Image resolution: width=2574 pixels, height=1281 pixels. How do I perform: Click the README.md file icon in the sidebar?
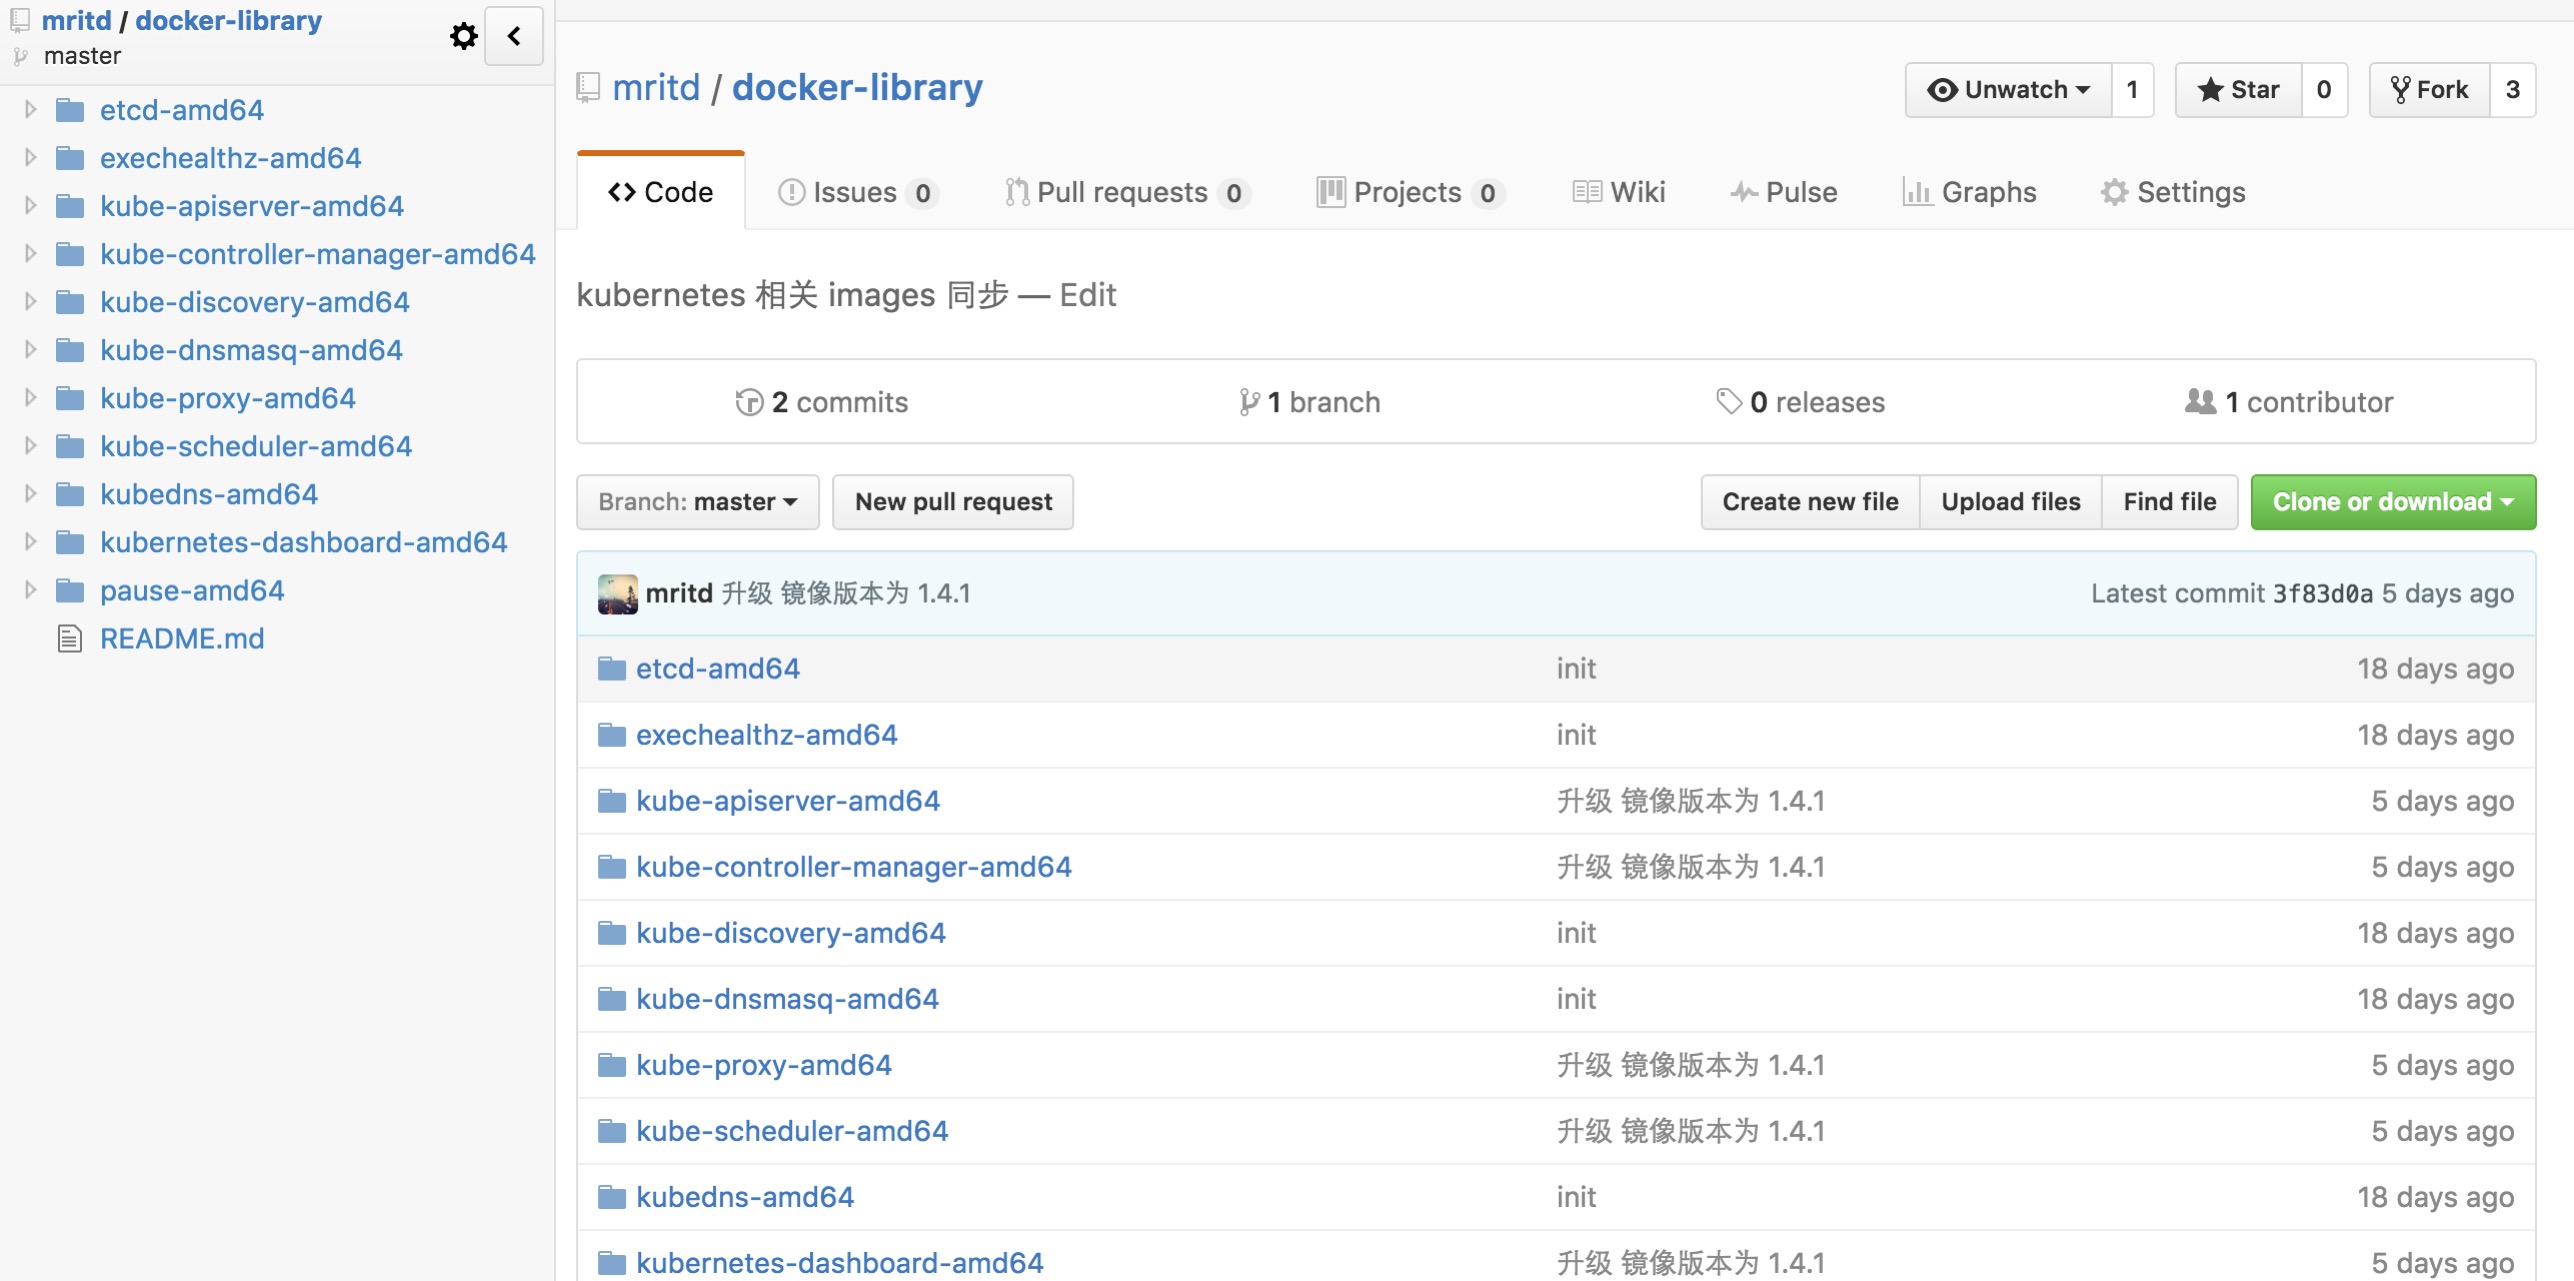(70, 638)
